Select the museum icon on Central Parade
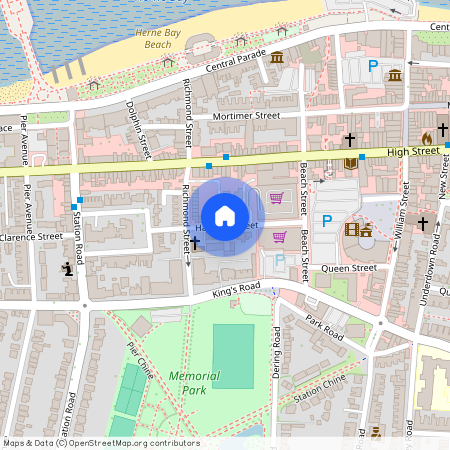 click(x=277, y=57)
